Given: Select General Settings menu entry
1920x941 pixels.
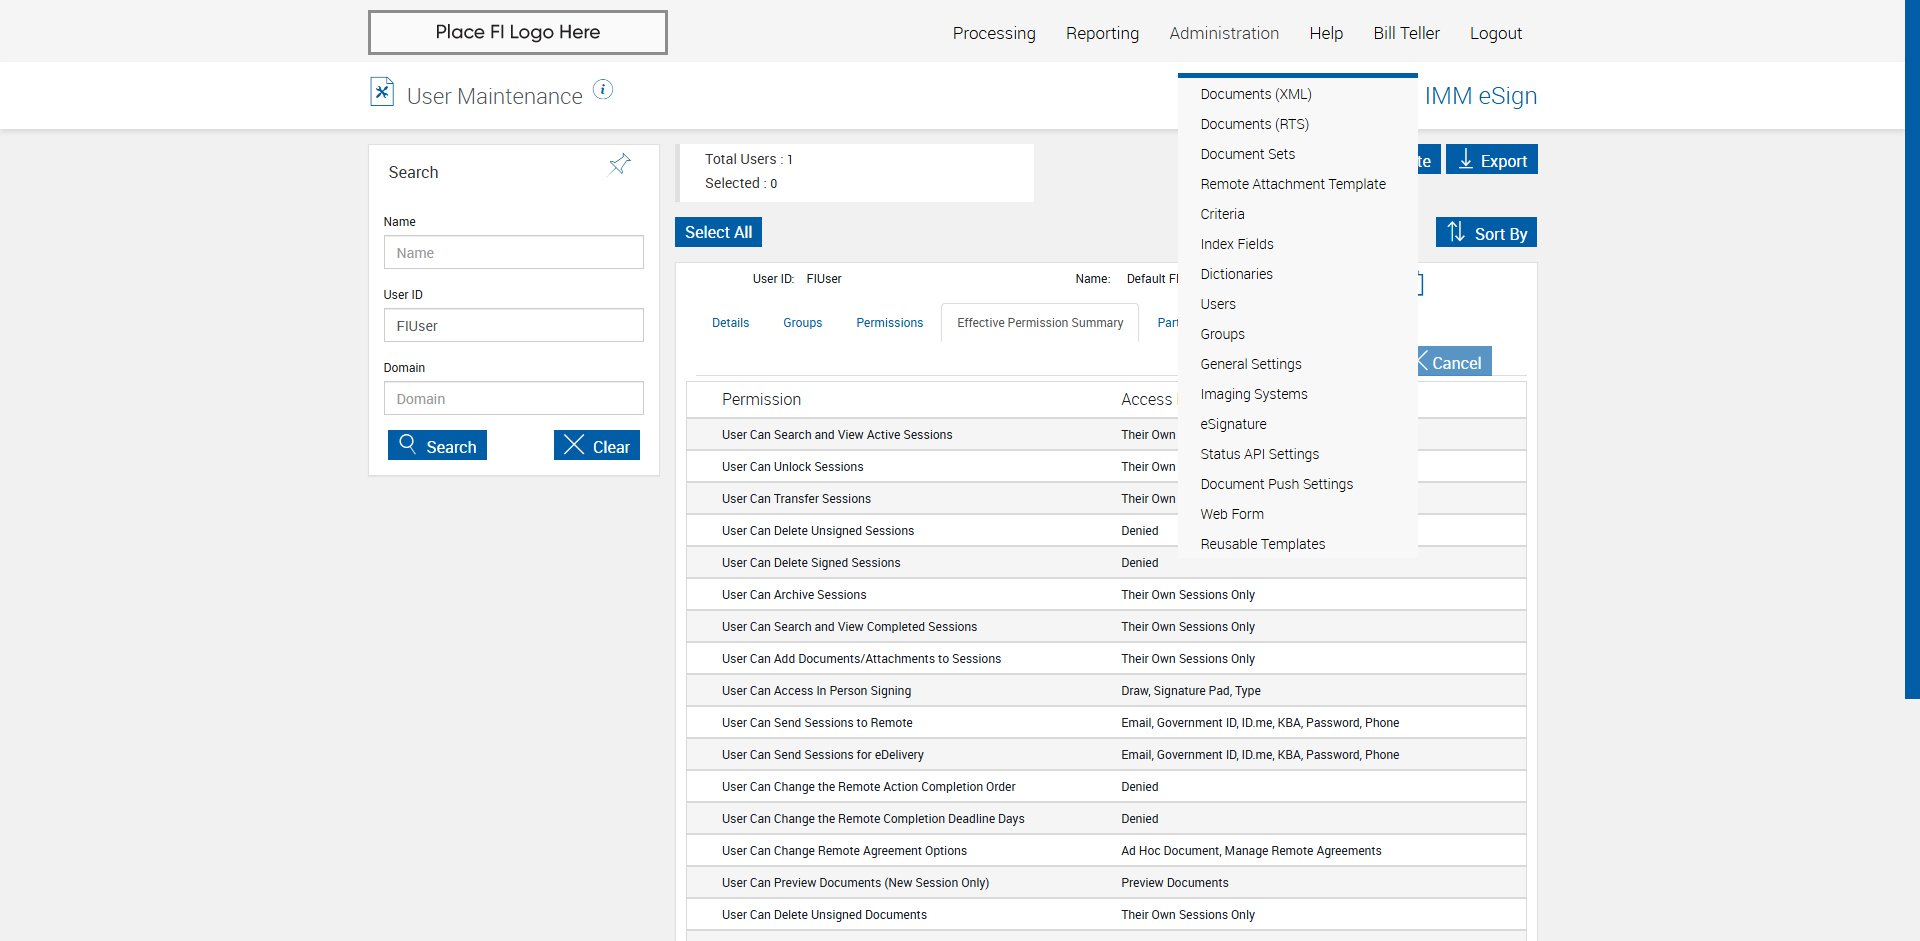Looking at the screenshot, I should (1251, 364).
